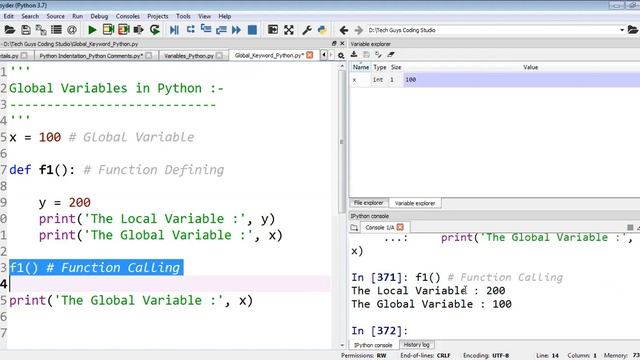Open the Consoles menu

[x=128, y=16]
